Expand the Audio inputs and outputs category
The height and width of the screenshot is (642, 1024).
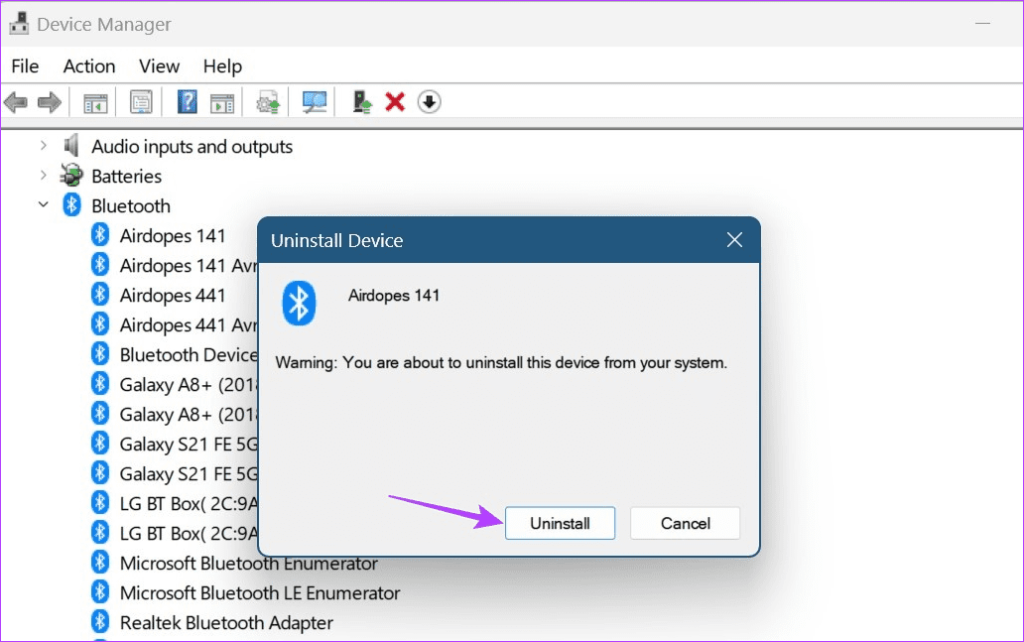(43, 146)
